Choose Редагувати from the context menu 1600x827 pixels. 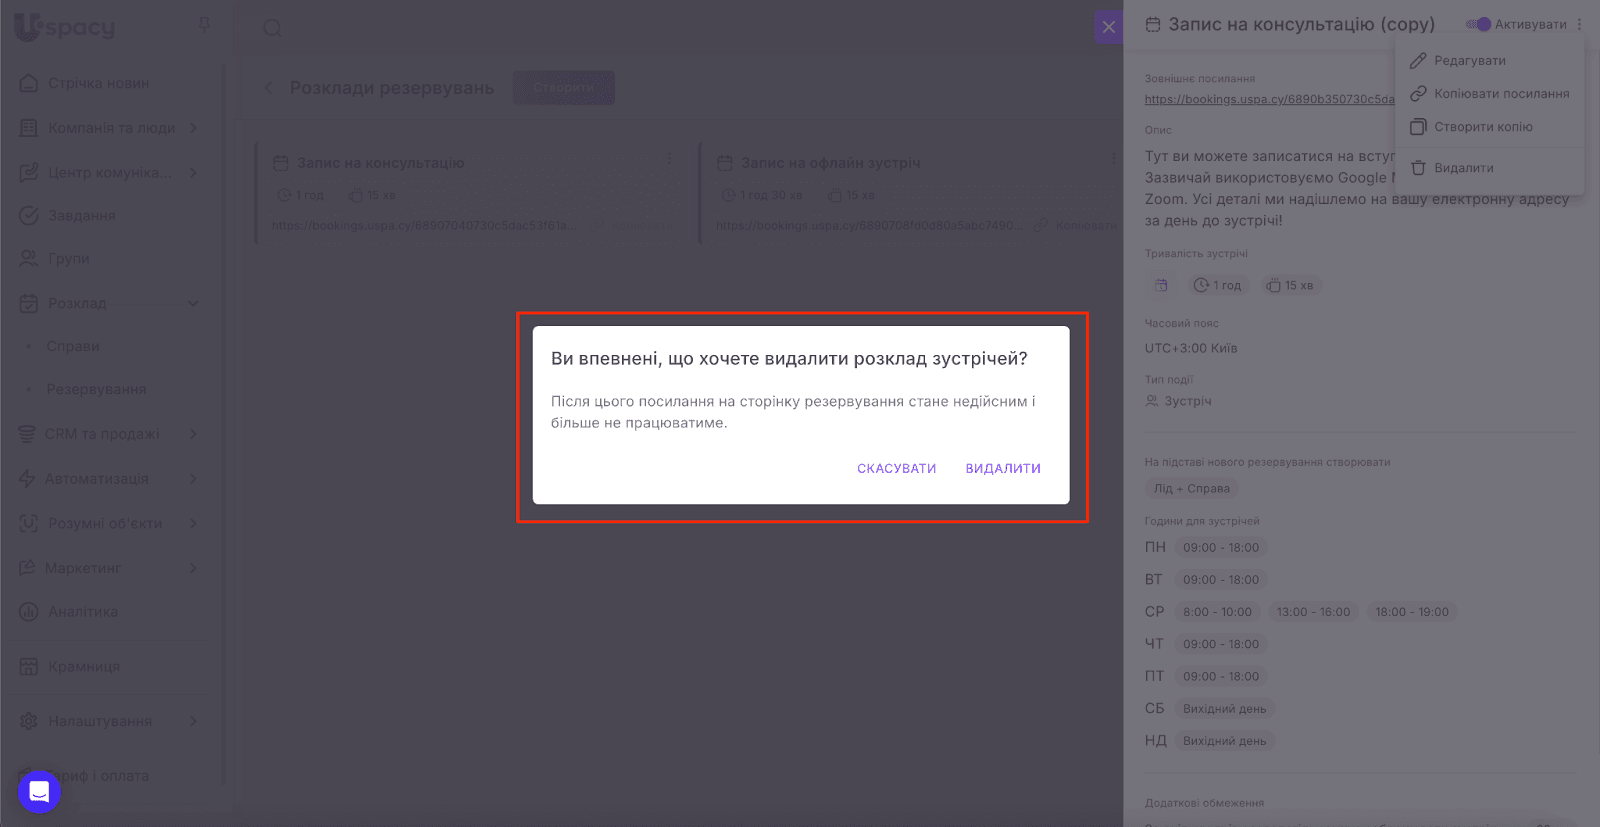1489,61
